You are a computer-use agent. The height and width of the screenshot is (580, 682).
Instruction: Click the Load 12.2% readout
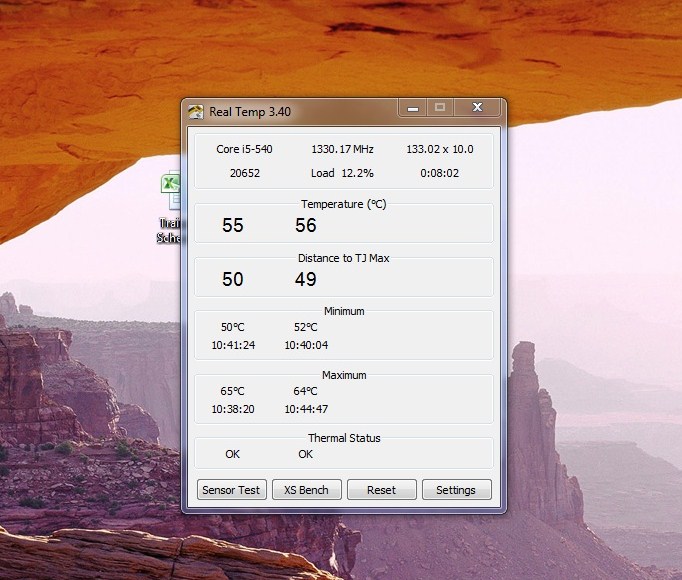coord(342,173)
